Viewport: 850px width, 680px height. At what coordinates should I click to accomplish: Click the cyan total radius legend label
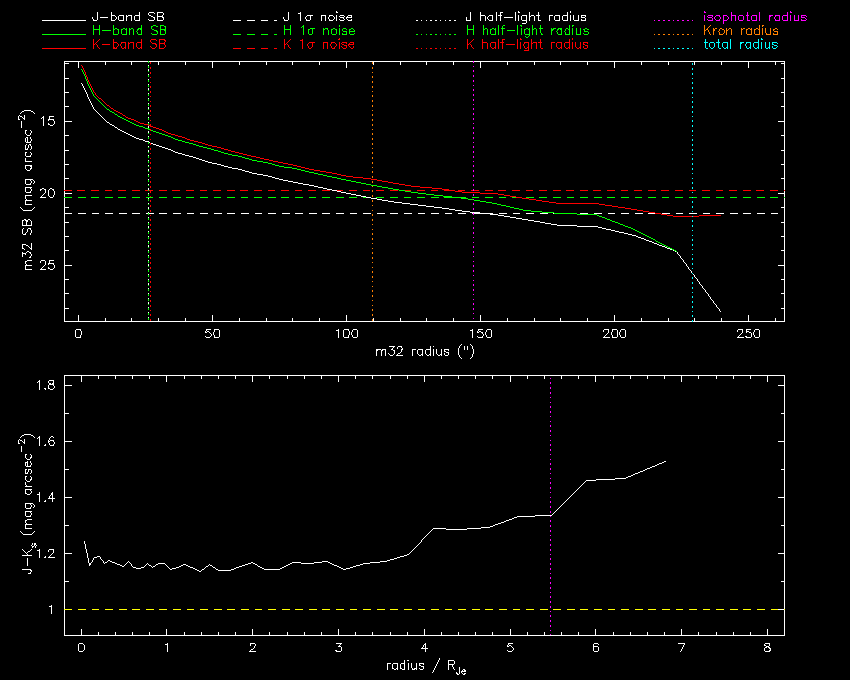[739, 45]
